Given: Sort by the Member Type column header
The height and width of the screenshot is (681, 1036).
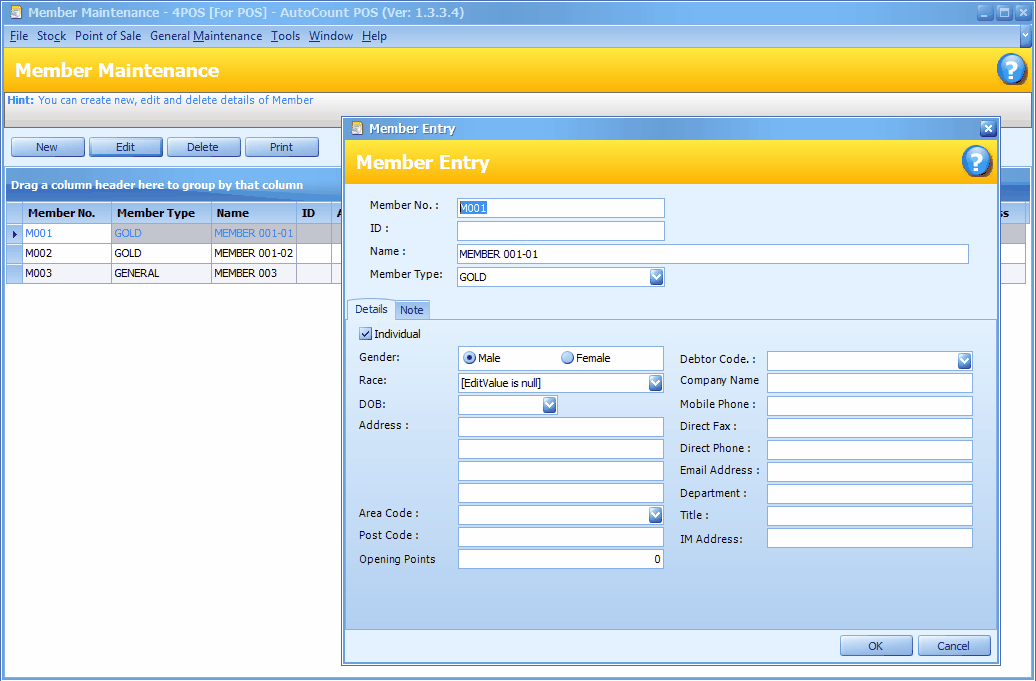Looking at the screenshot, I should point(161,213).
